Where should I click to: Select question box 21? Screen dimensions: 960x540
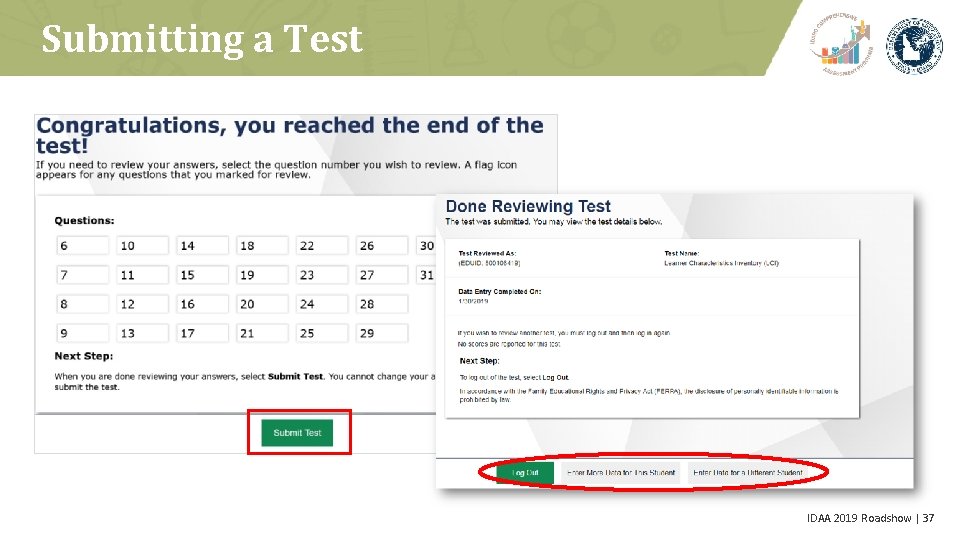click(x=262, y=333)
